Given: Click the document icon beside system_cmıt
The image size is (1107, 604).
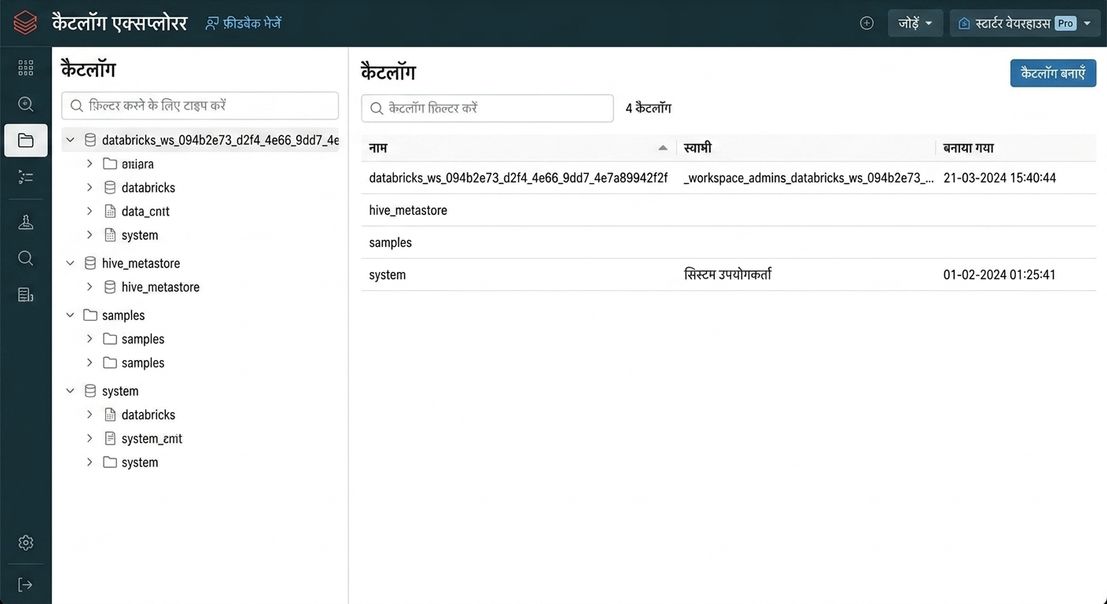Looking at the screenshot, I should [x=110, y=438].
